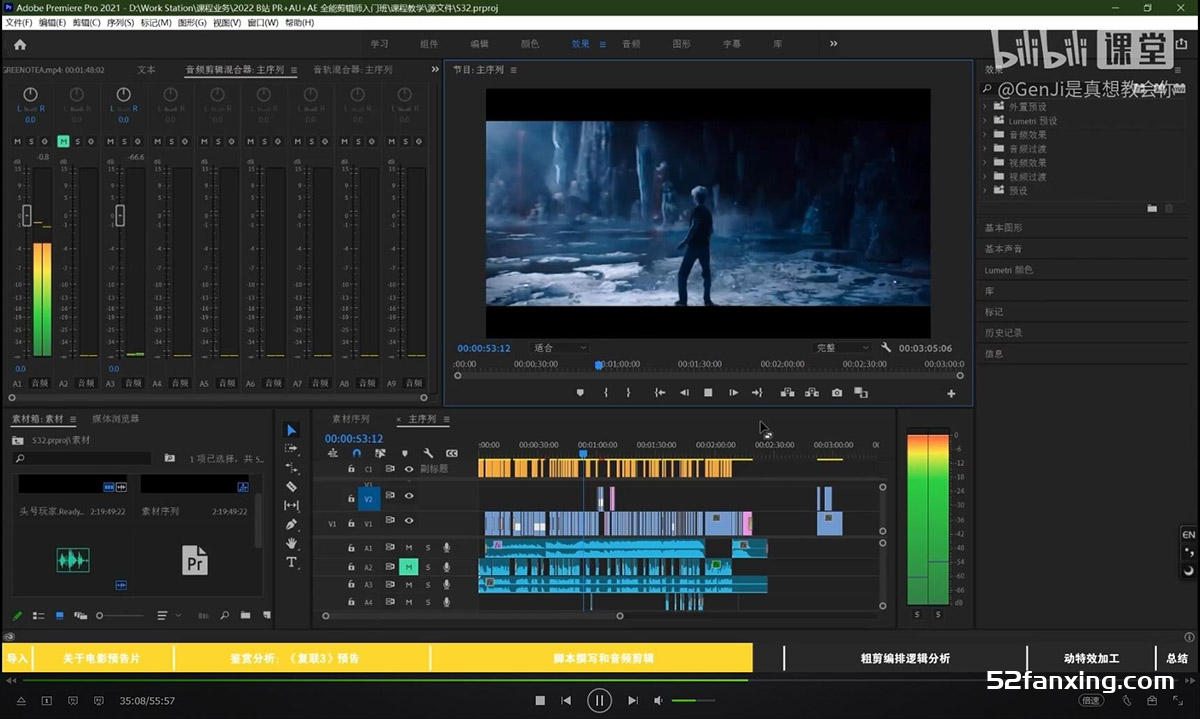1200x719 pixels.
Task: Open the playback resolution dropdown 完整
Action: click(x=842, y=348)
